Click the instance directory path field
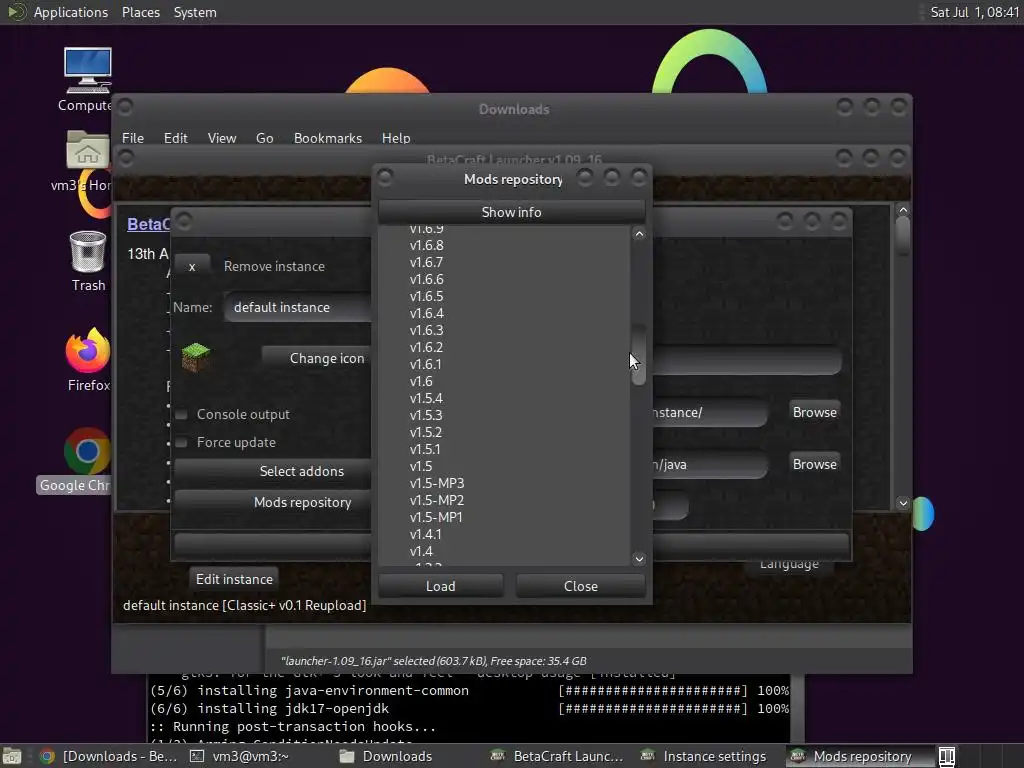This screenshot has width=1024, height=768. [710, 413]
